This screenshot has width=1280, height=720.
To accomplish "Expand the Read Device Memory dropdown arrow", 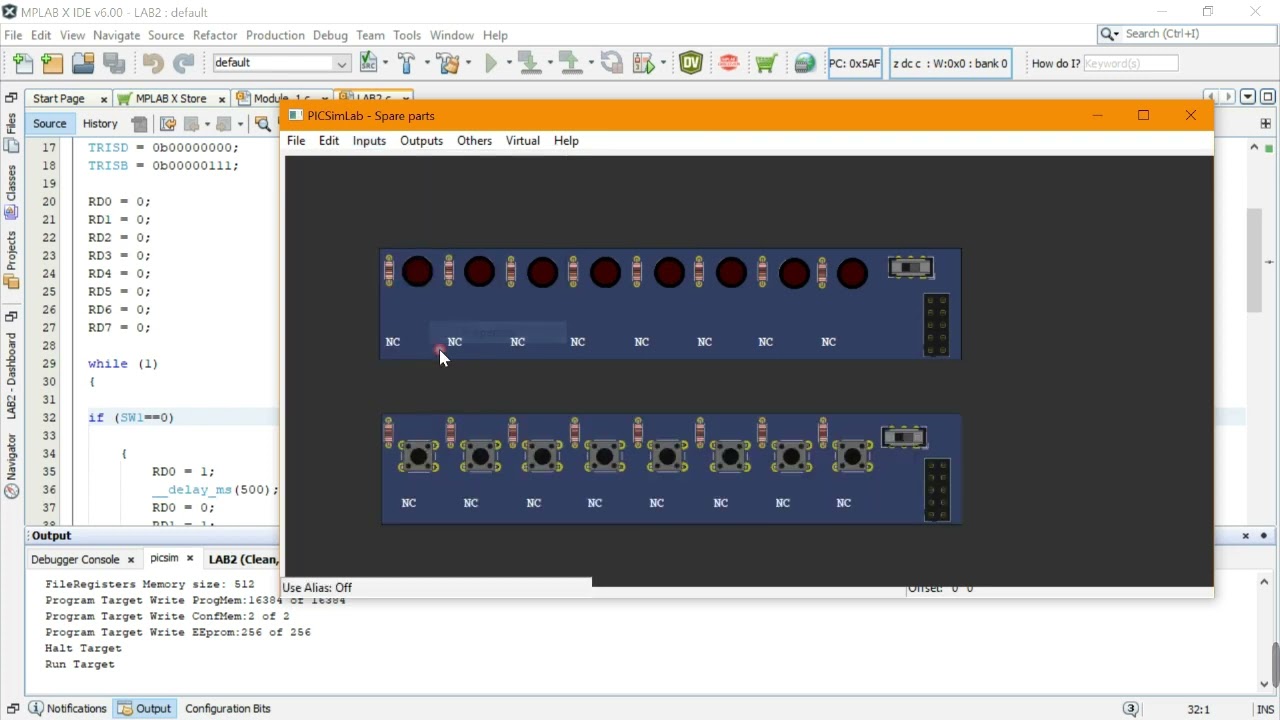I will tap(590, 63).
